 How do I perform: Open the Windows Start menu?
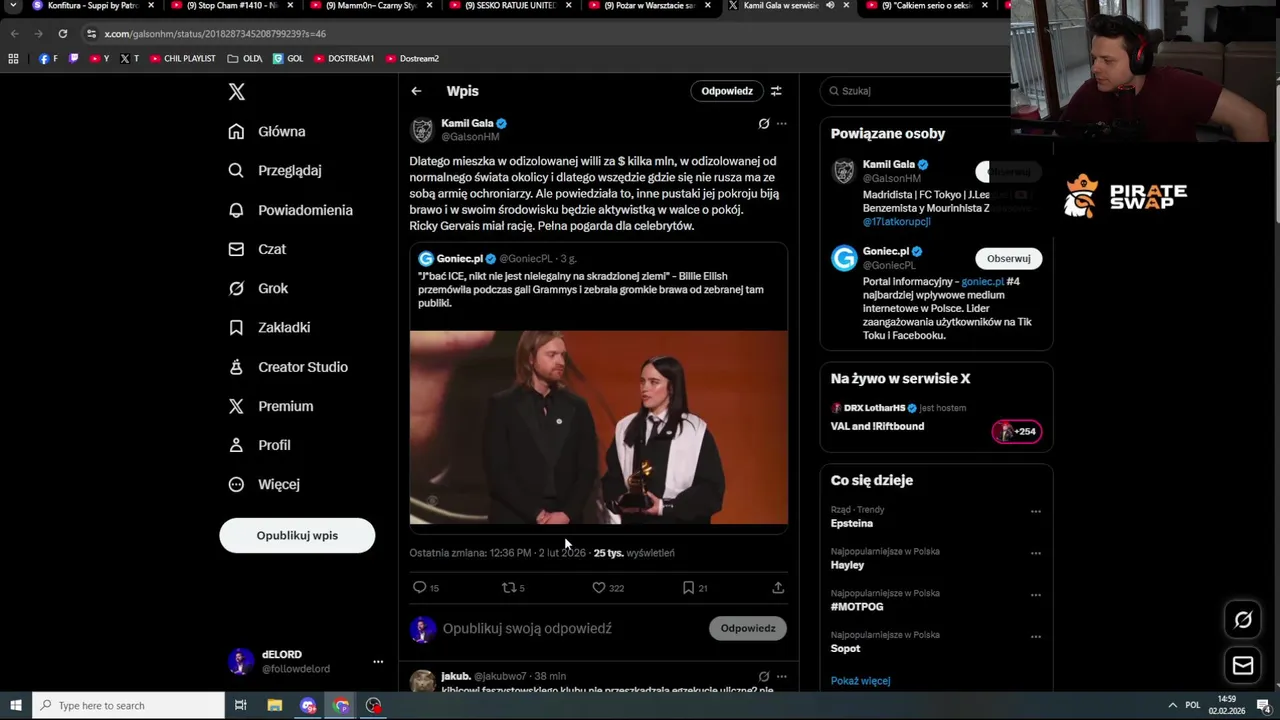click(15, 706)
